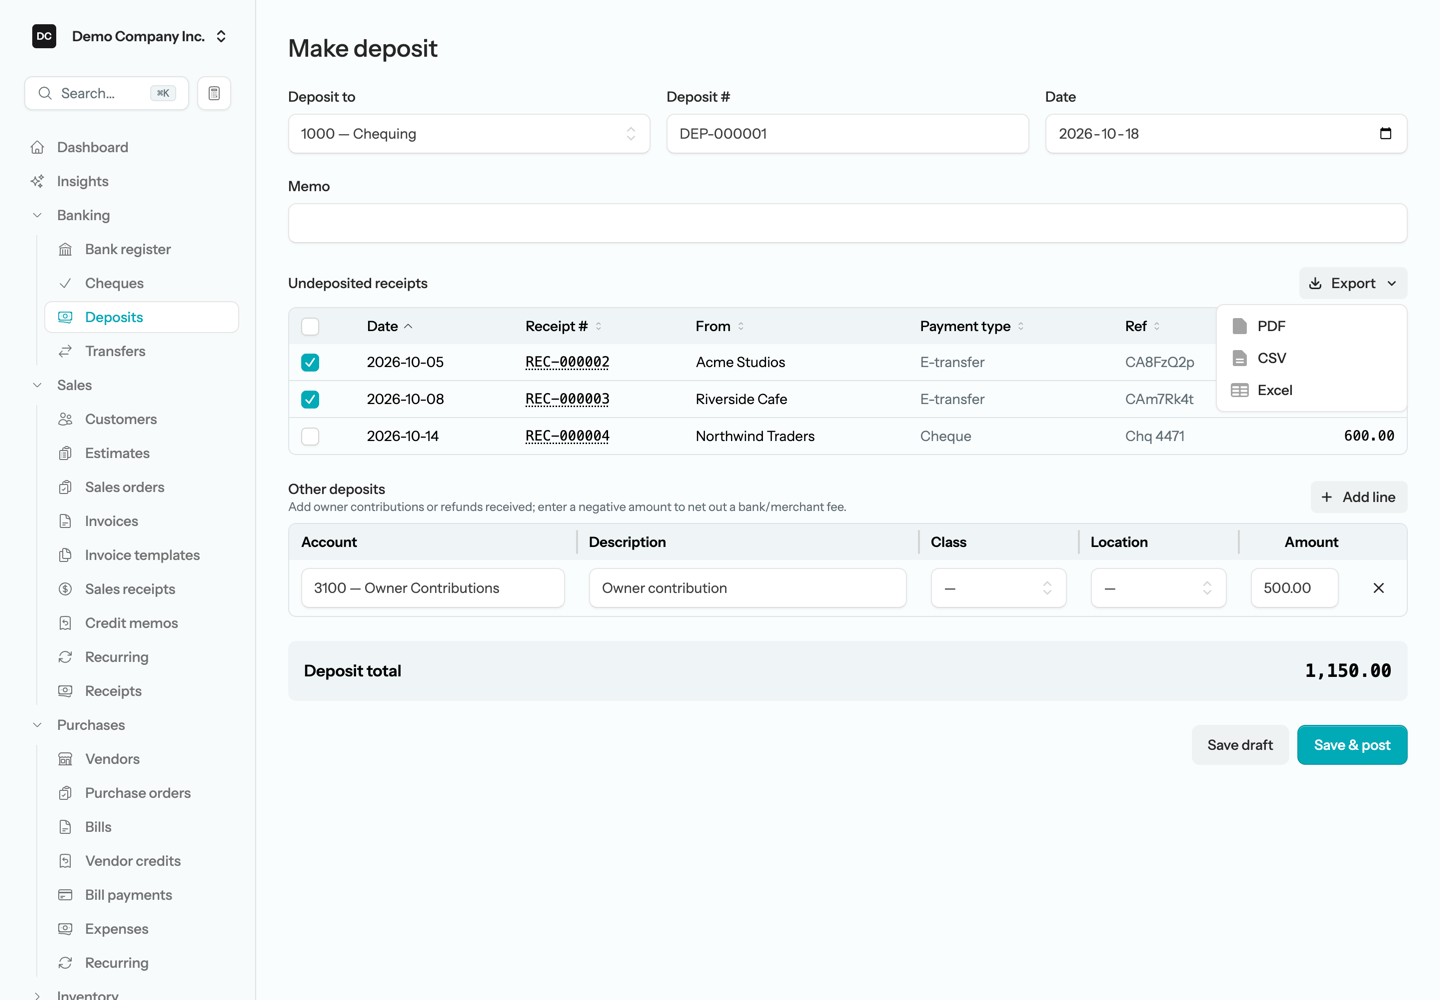Choose CSV from the Export menu
Image resolution: width=1440 pixels, height=1000 pixels.
tap(1312, 358)
